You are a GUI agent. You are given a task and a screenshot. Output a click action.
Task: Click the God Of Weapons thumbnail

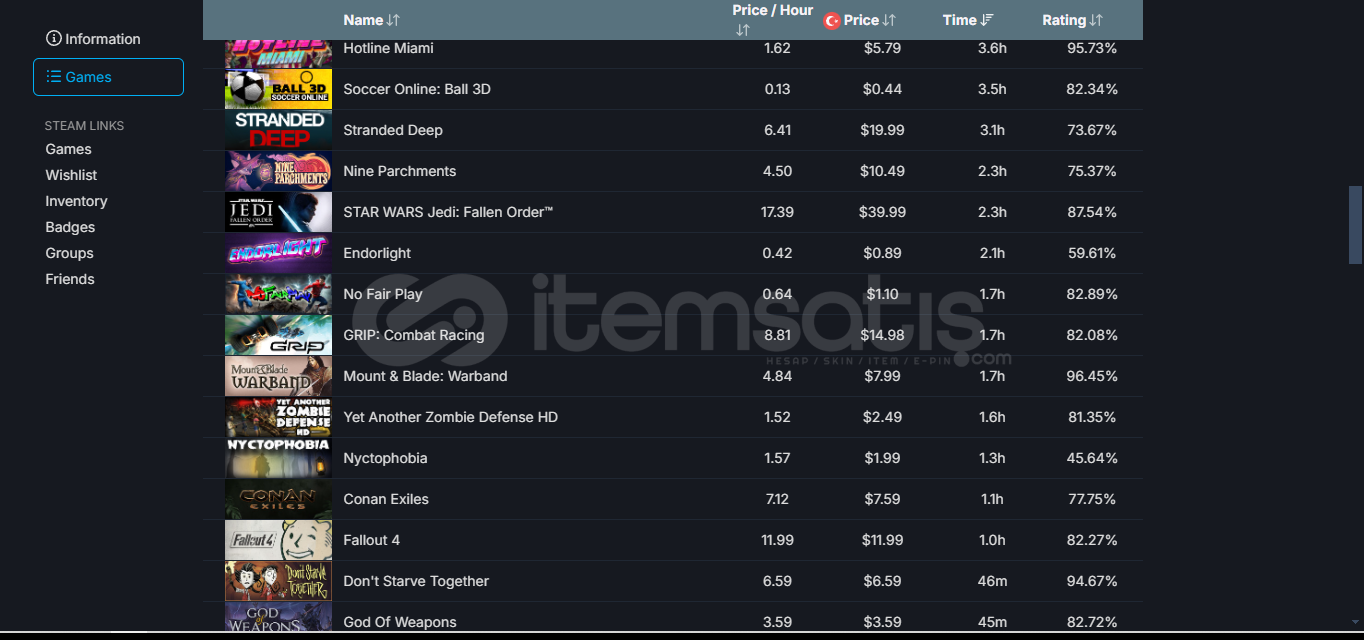pos(278,617)
